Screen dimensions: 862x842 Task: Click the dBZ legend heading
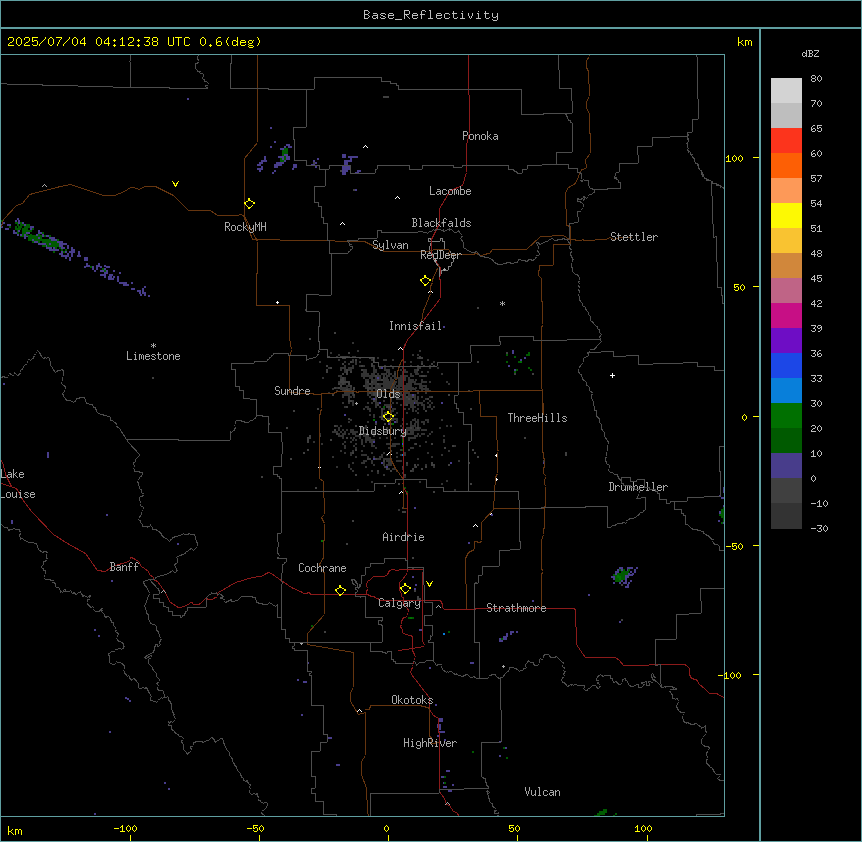pyautogui.click(x=810, y=53)
